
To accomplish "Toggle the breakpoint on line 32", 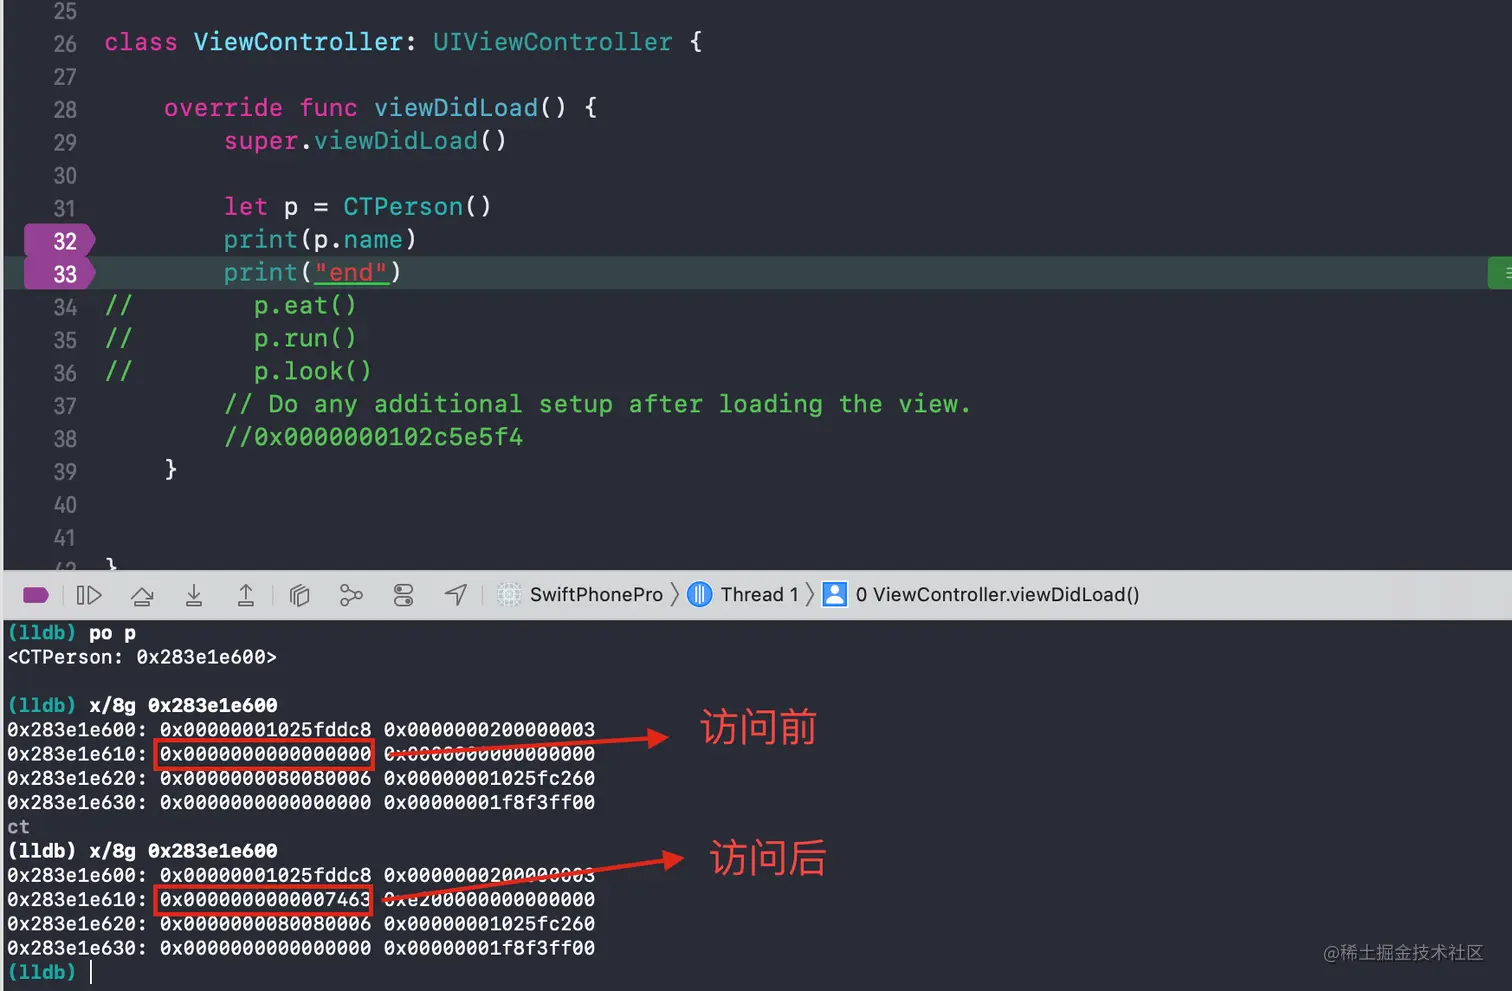I will coord(60,241).
